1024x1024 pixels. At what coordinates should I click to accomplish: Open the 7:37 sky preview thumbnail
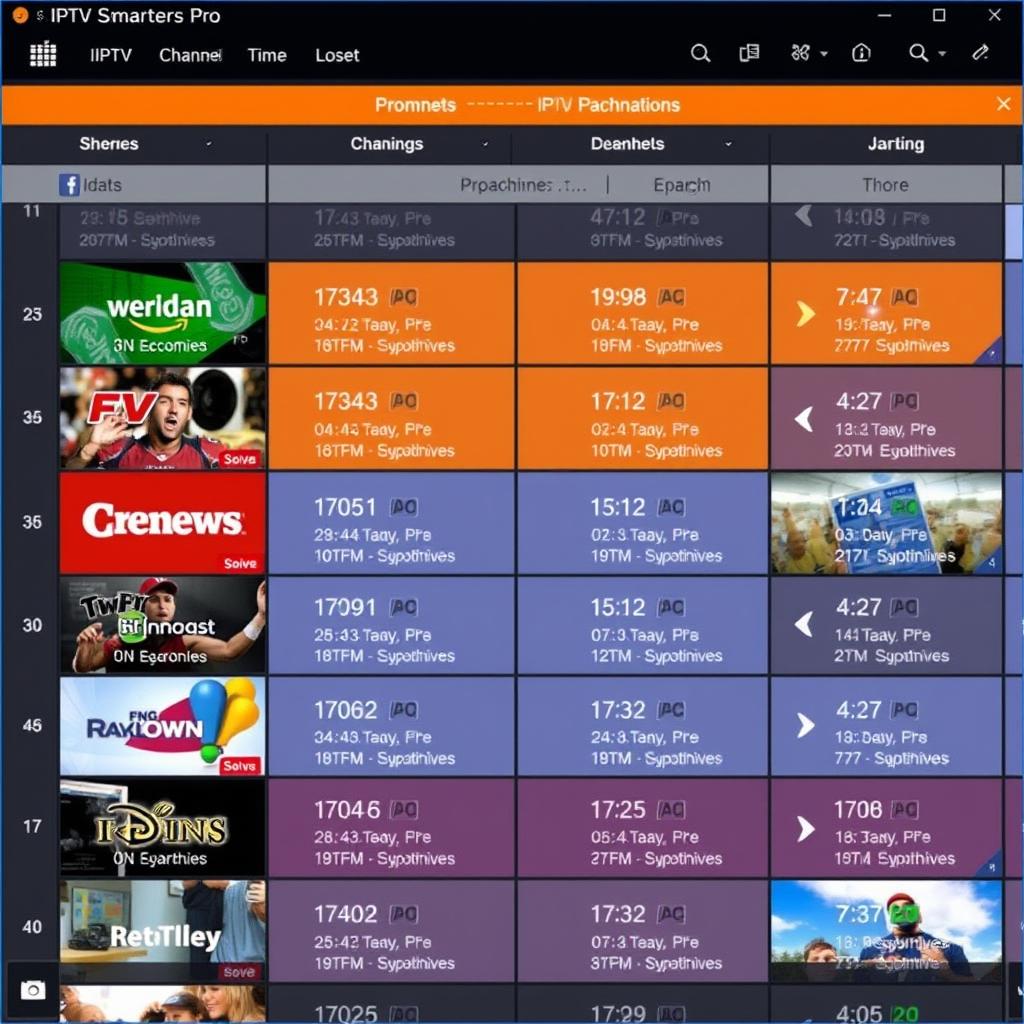886,930
